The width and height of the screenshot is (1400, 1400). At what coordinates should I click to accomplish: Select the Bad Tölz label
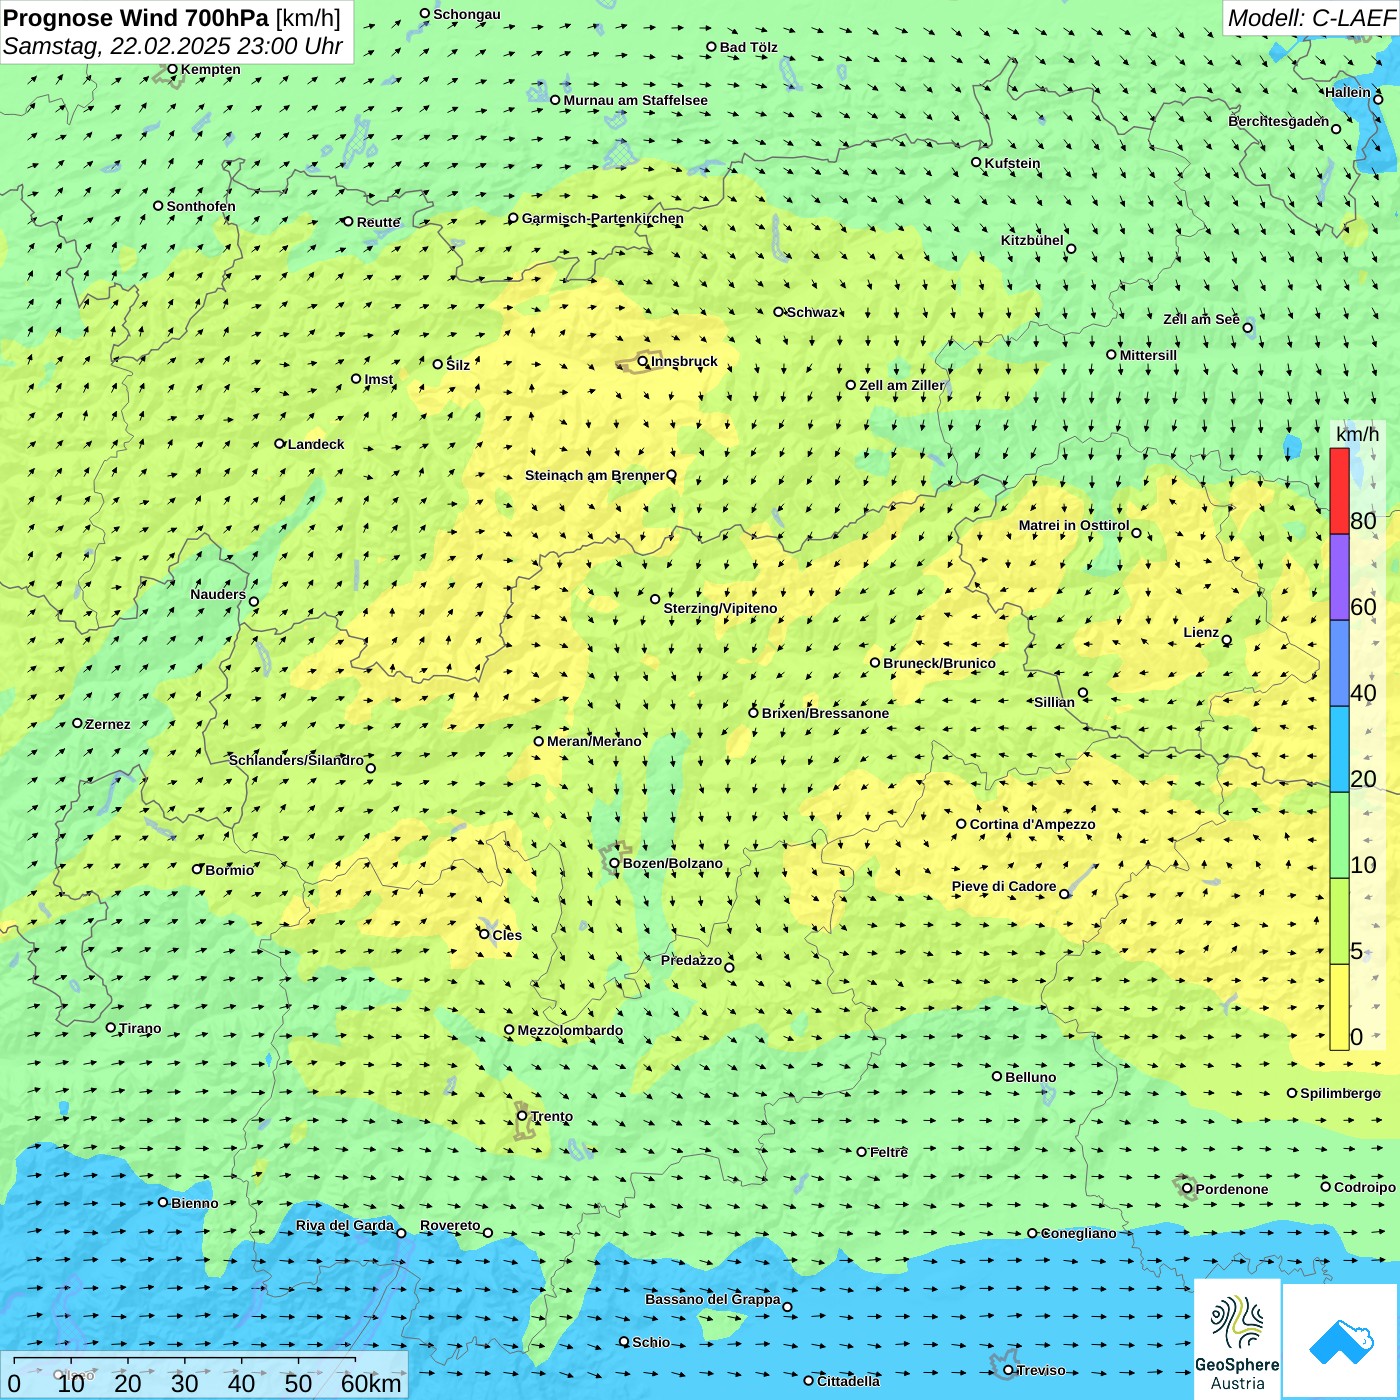point(748,47)
